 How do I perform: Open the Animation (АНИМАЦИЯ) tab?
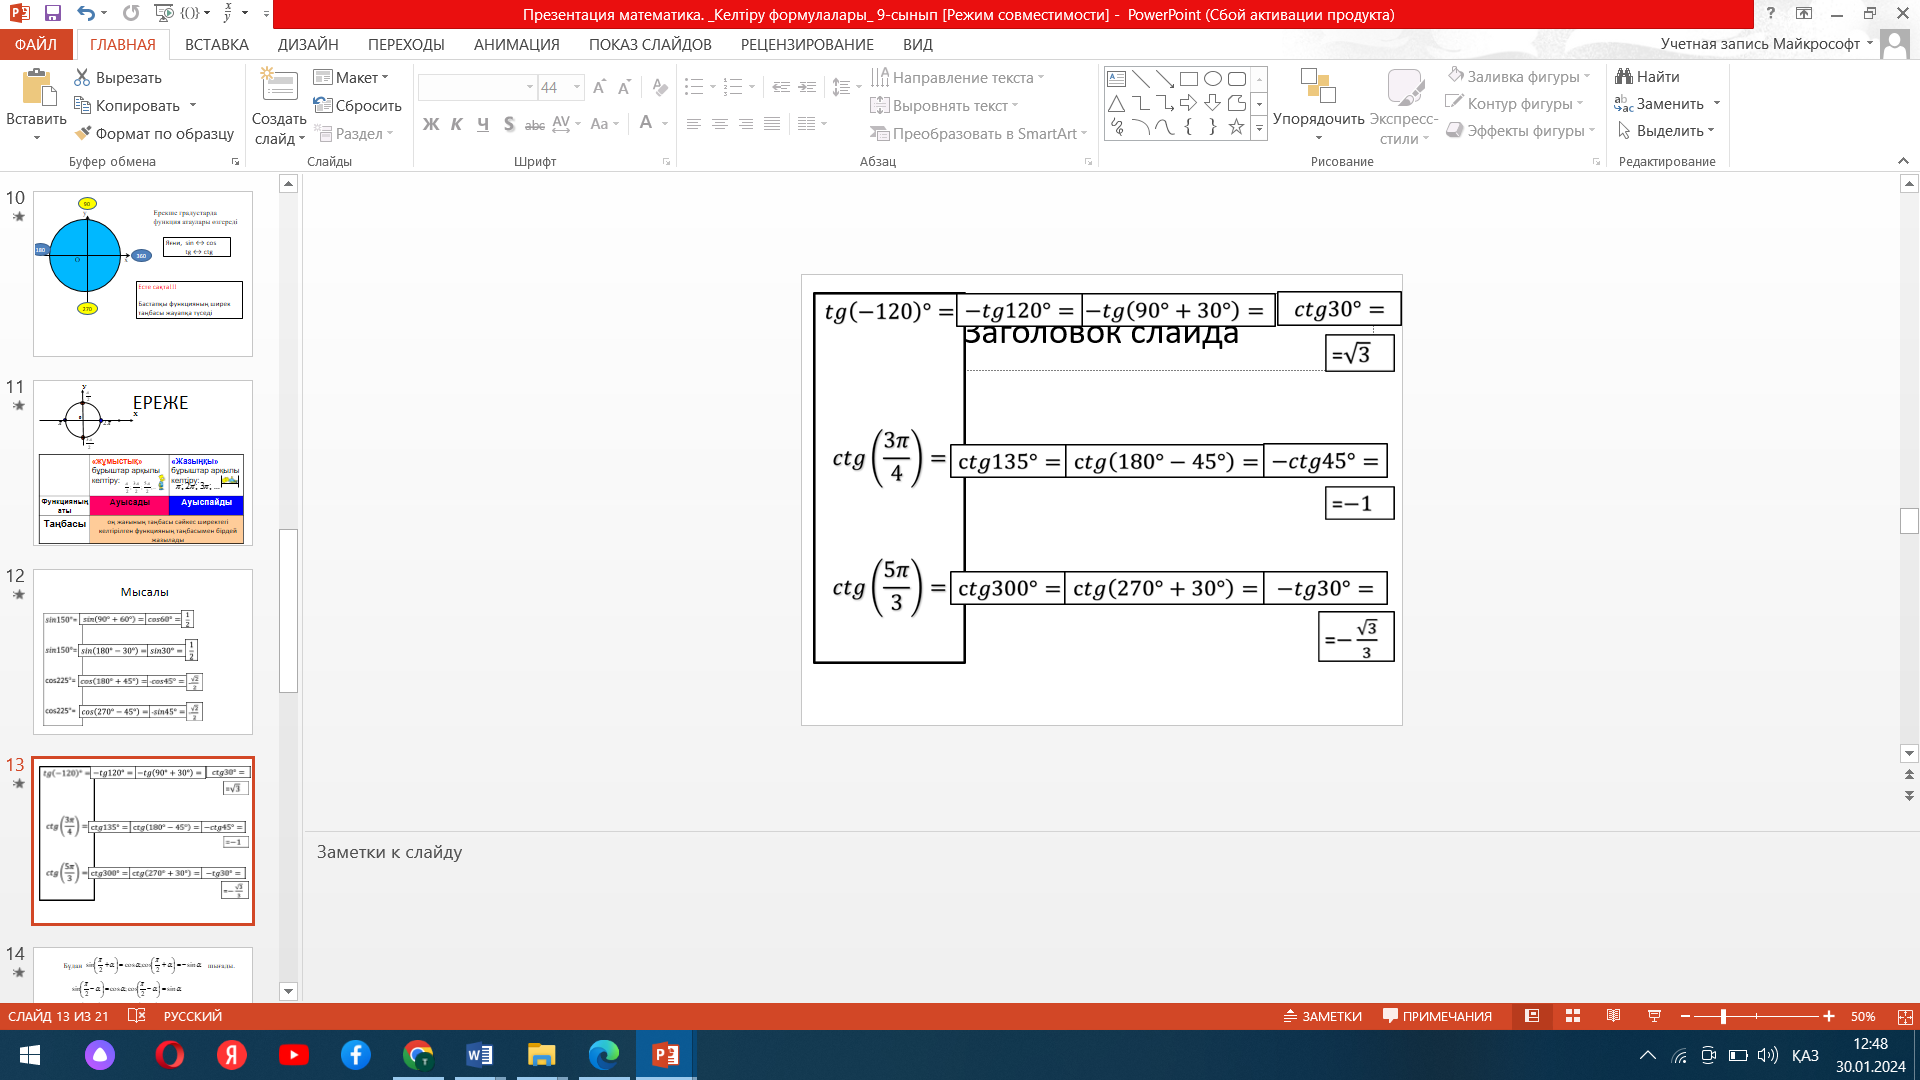coord(516,45)
